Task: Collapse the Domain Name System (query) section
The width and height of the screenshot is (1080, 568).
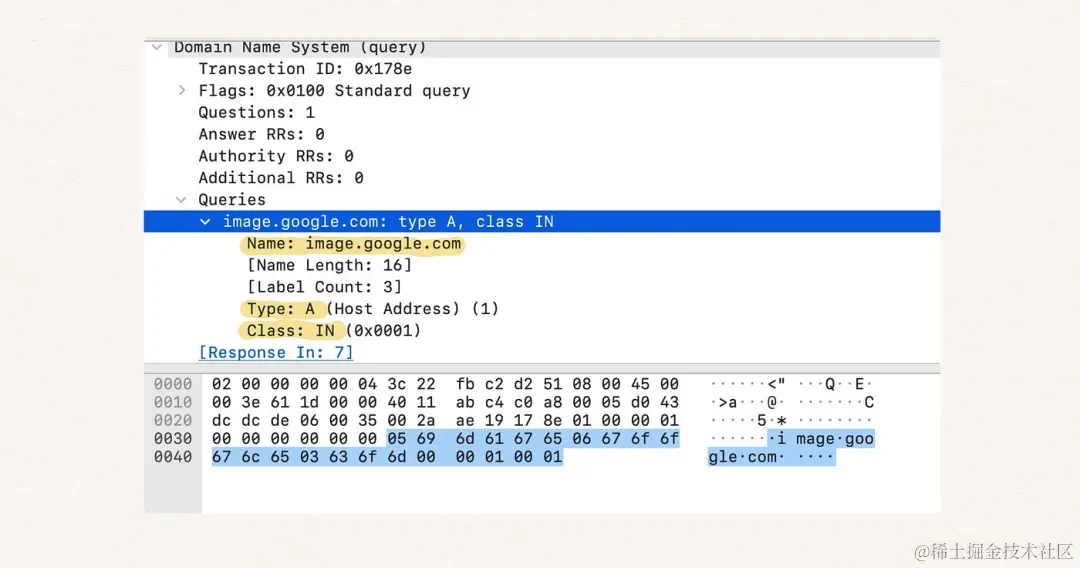Action: tap(157, 48)
